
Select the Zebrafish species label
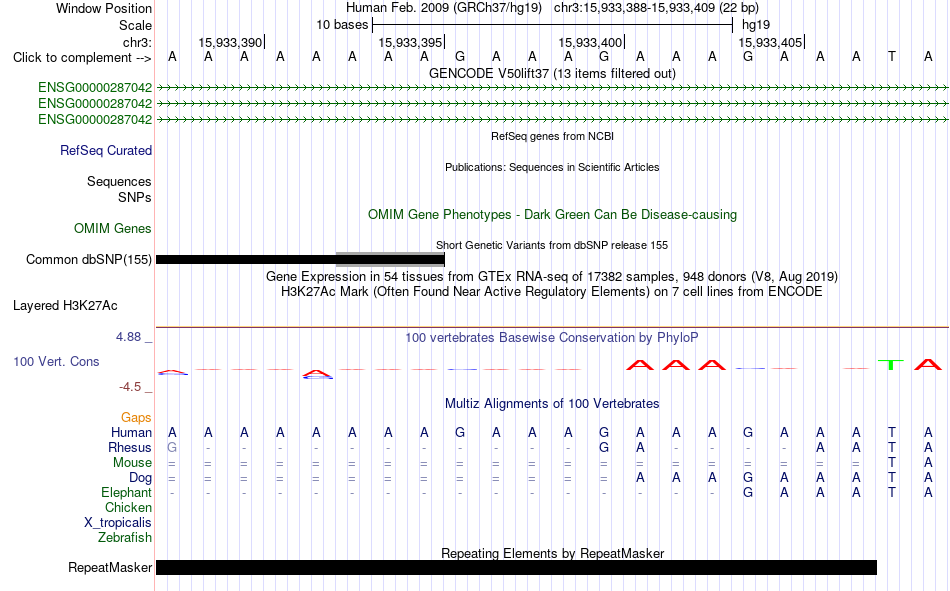pyautogui.click(x=125, y=538)
